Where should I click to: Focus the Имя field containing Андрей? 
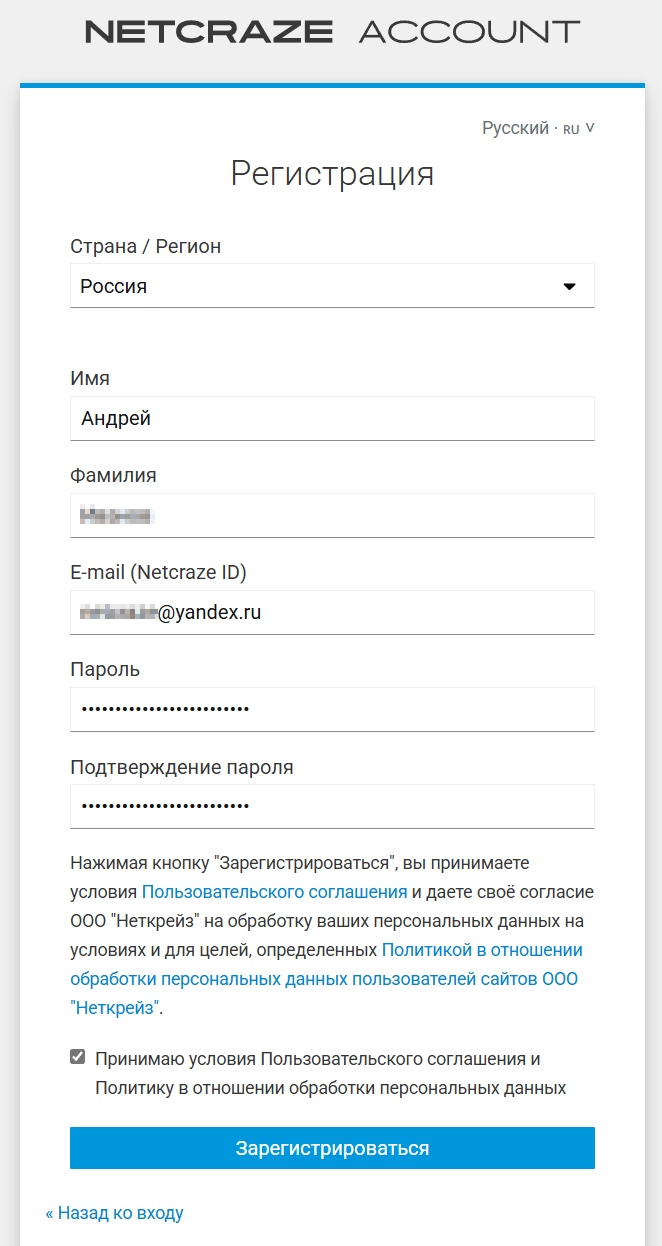[332, 418]
